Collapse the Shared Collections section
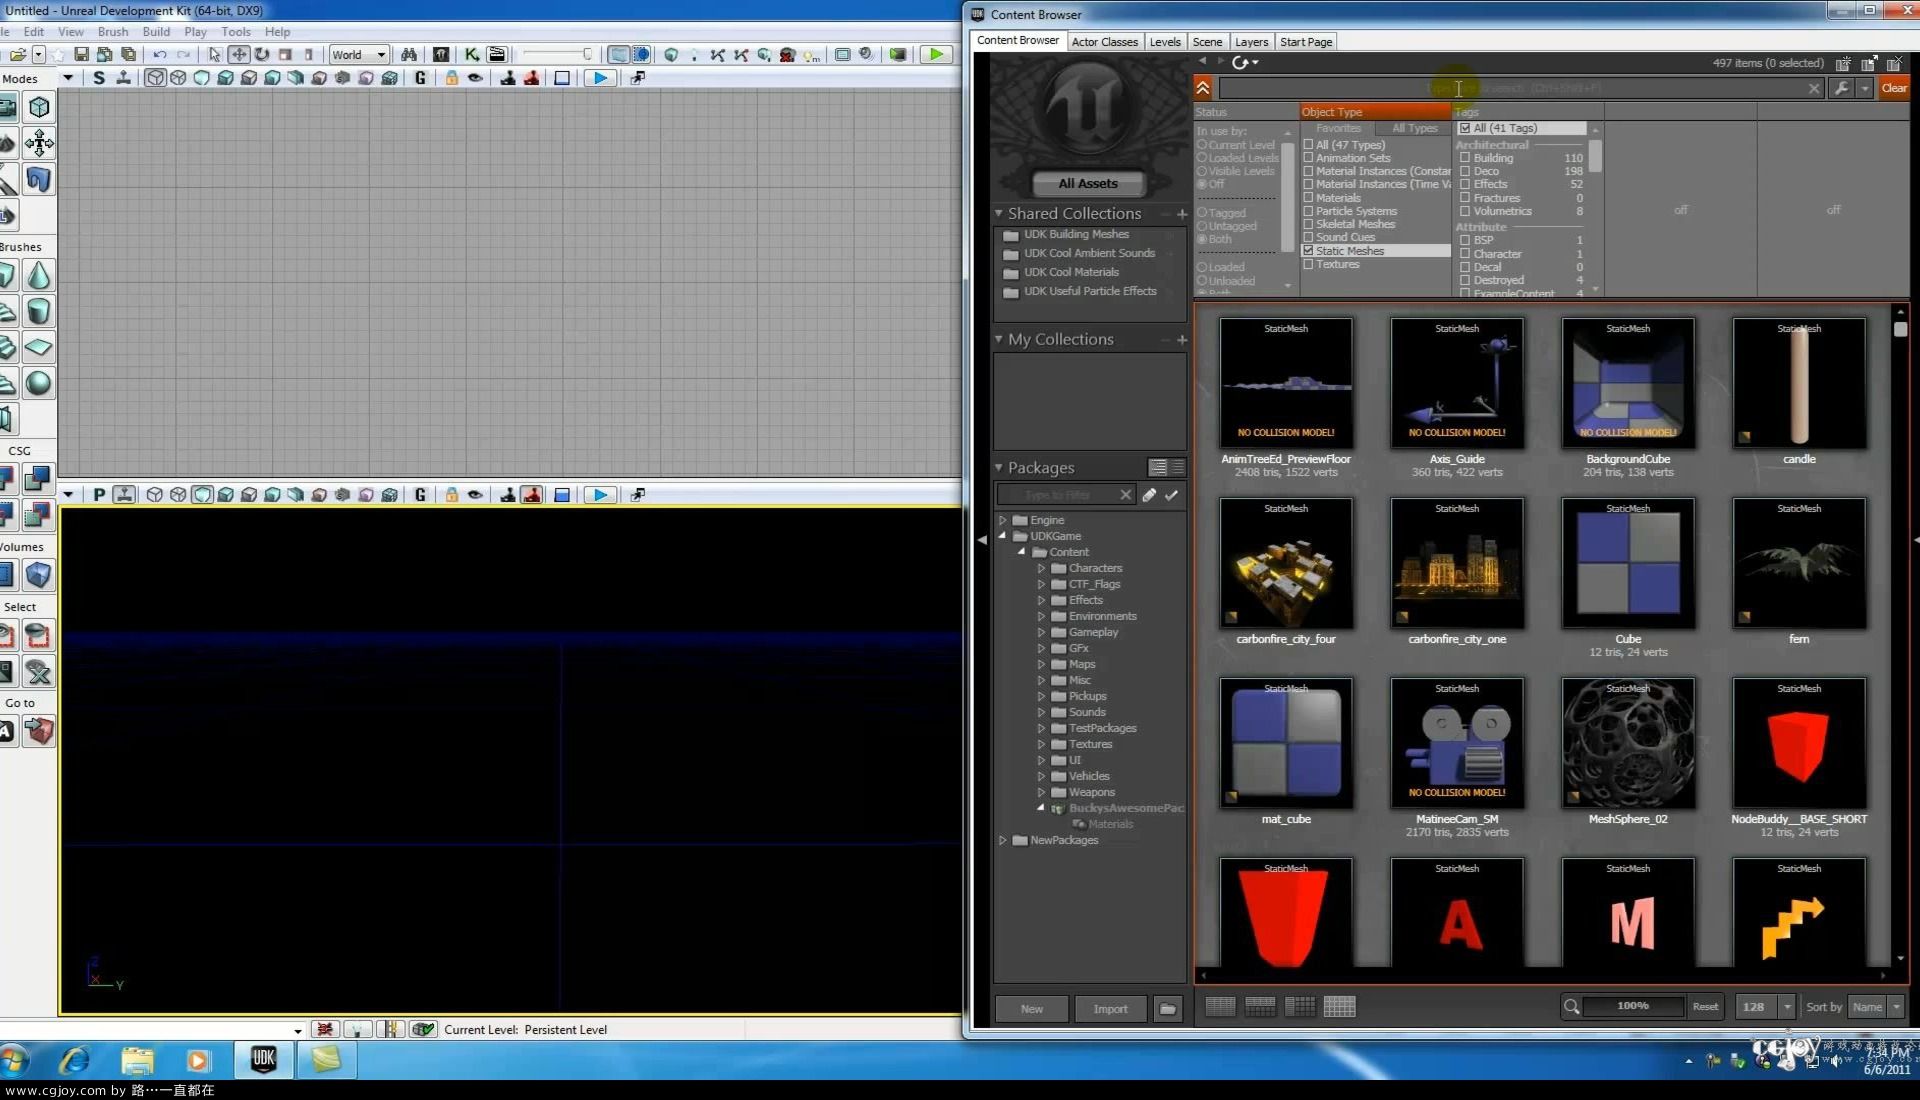The width and height of the screenshot is (1920, 1100). click(x=998, y=213)
